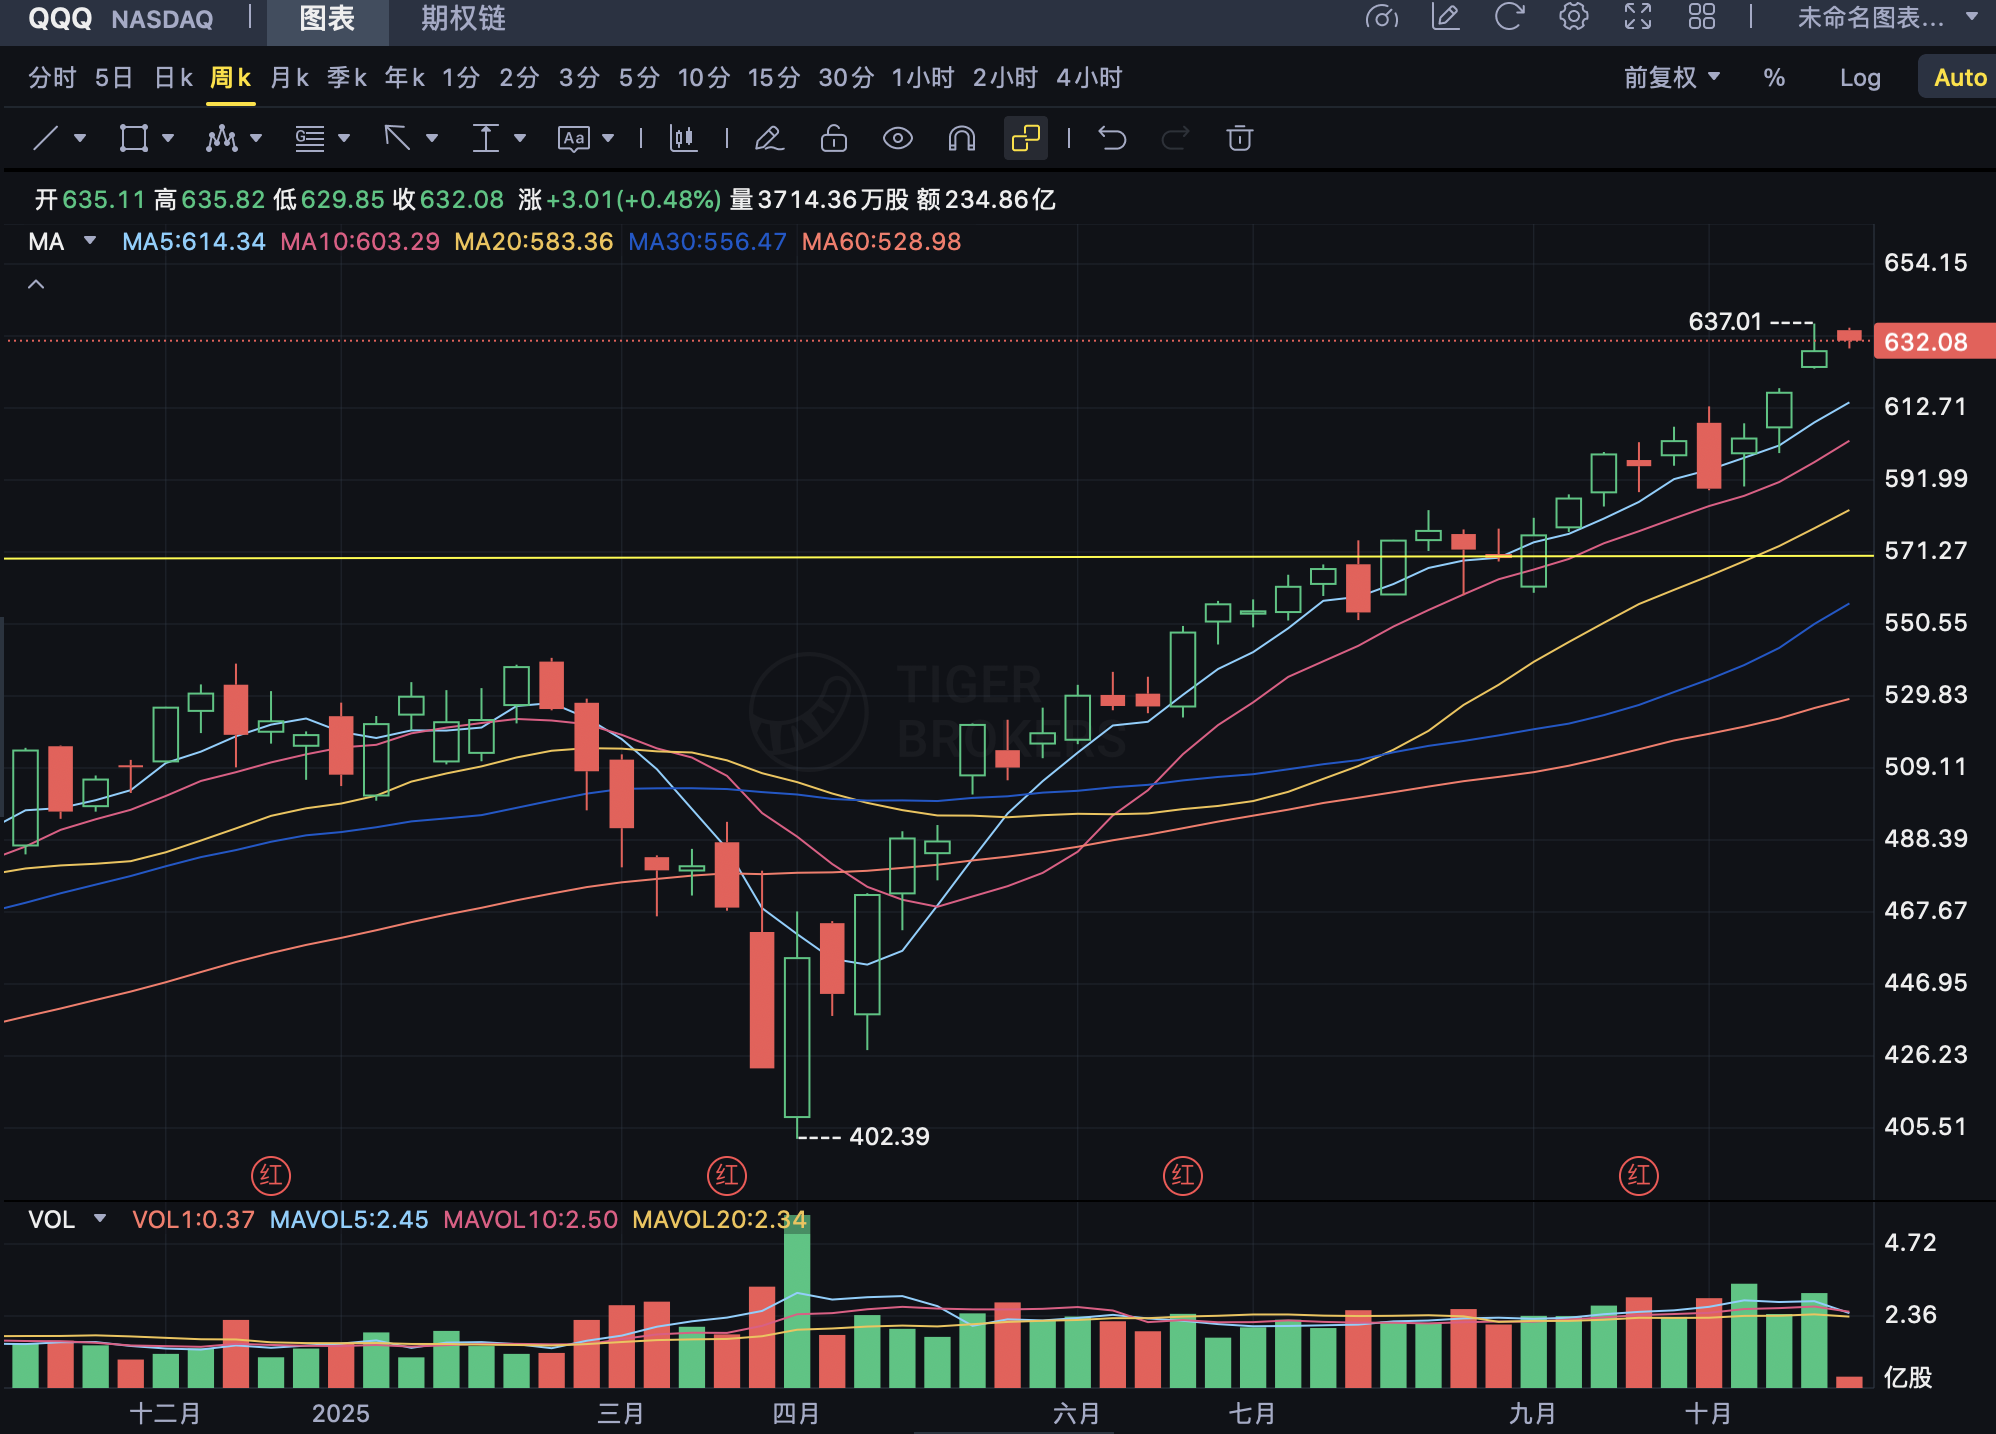Select the text annotation tool
1996x1434 pixels.
573,138
